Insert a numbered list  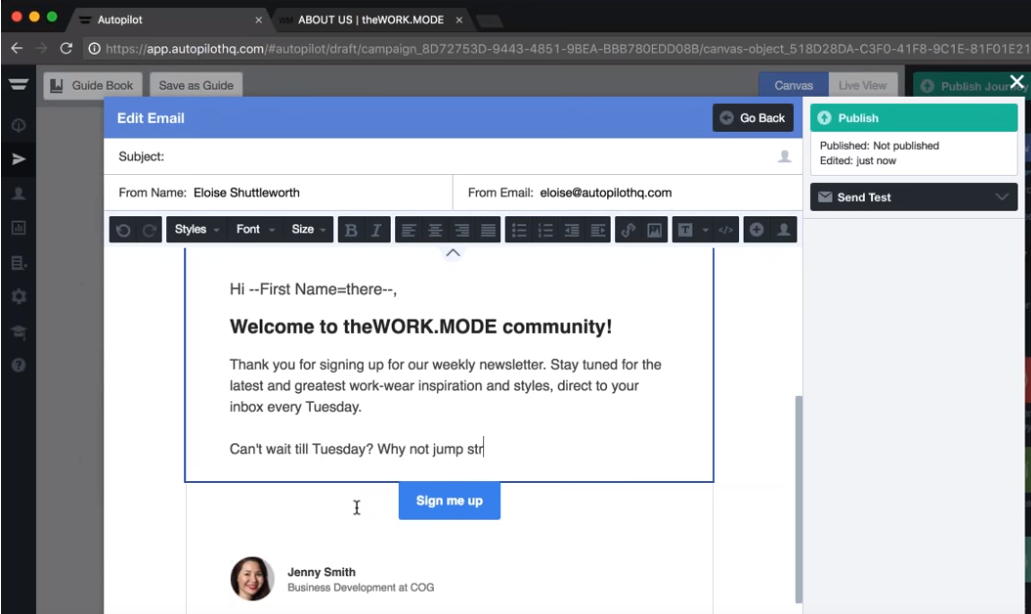545,230
